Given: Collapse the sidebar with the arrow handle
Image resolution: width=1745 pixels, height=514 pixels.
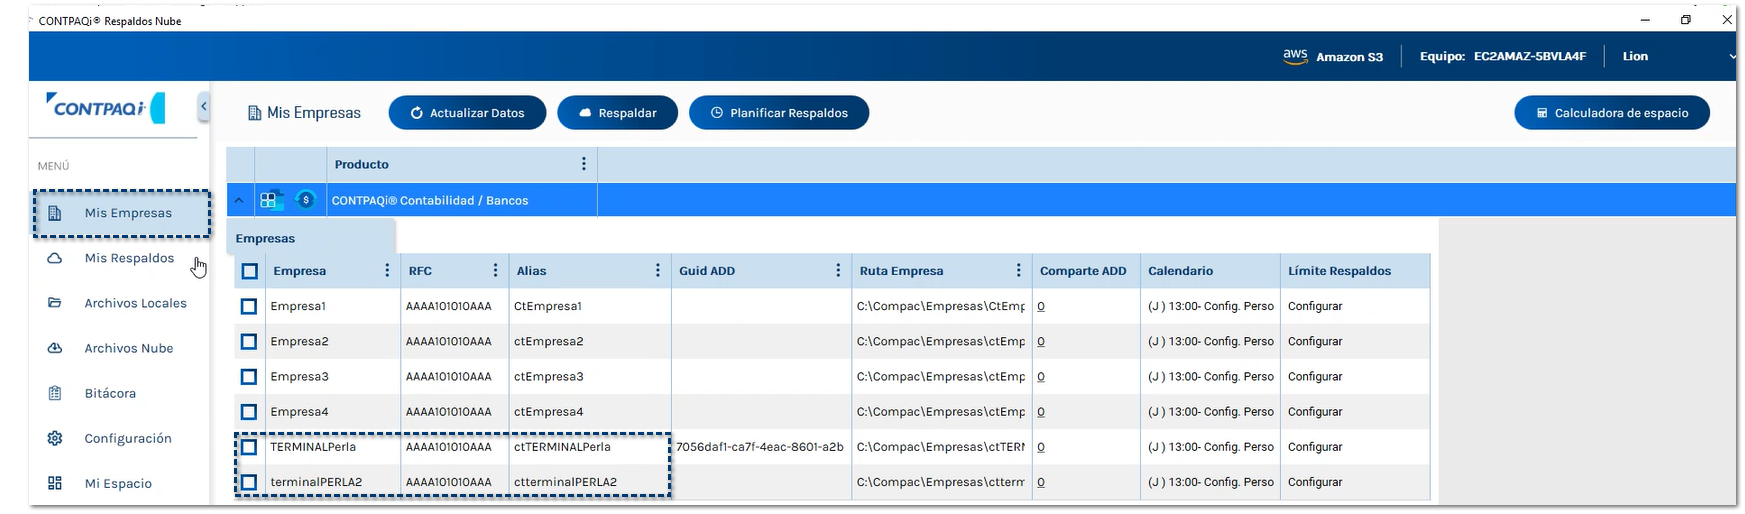Looking at the screenshot, I should pyautogui.click(x=203, y=106).
